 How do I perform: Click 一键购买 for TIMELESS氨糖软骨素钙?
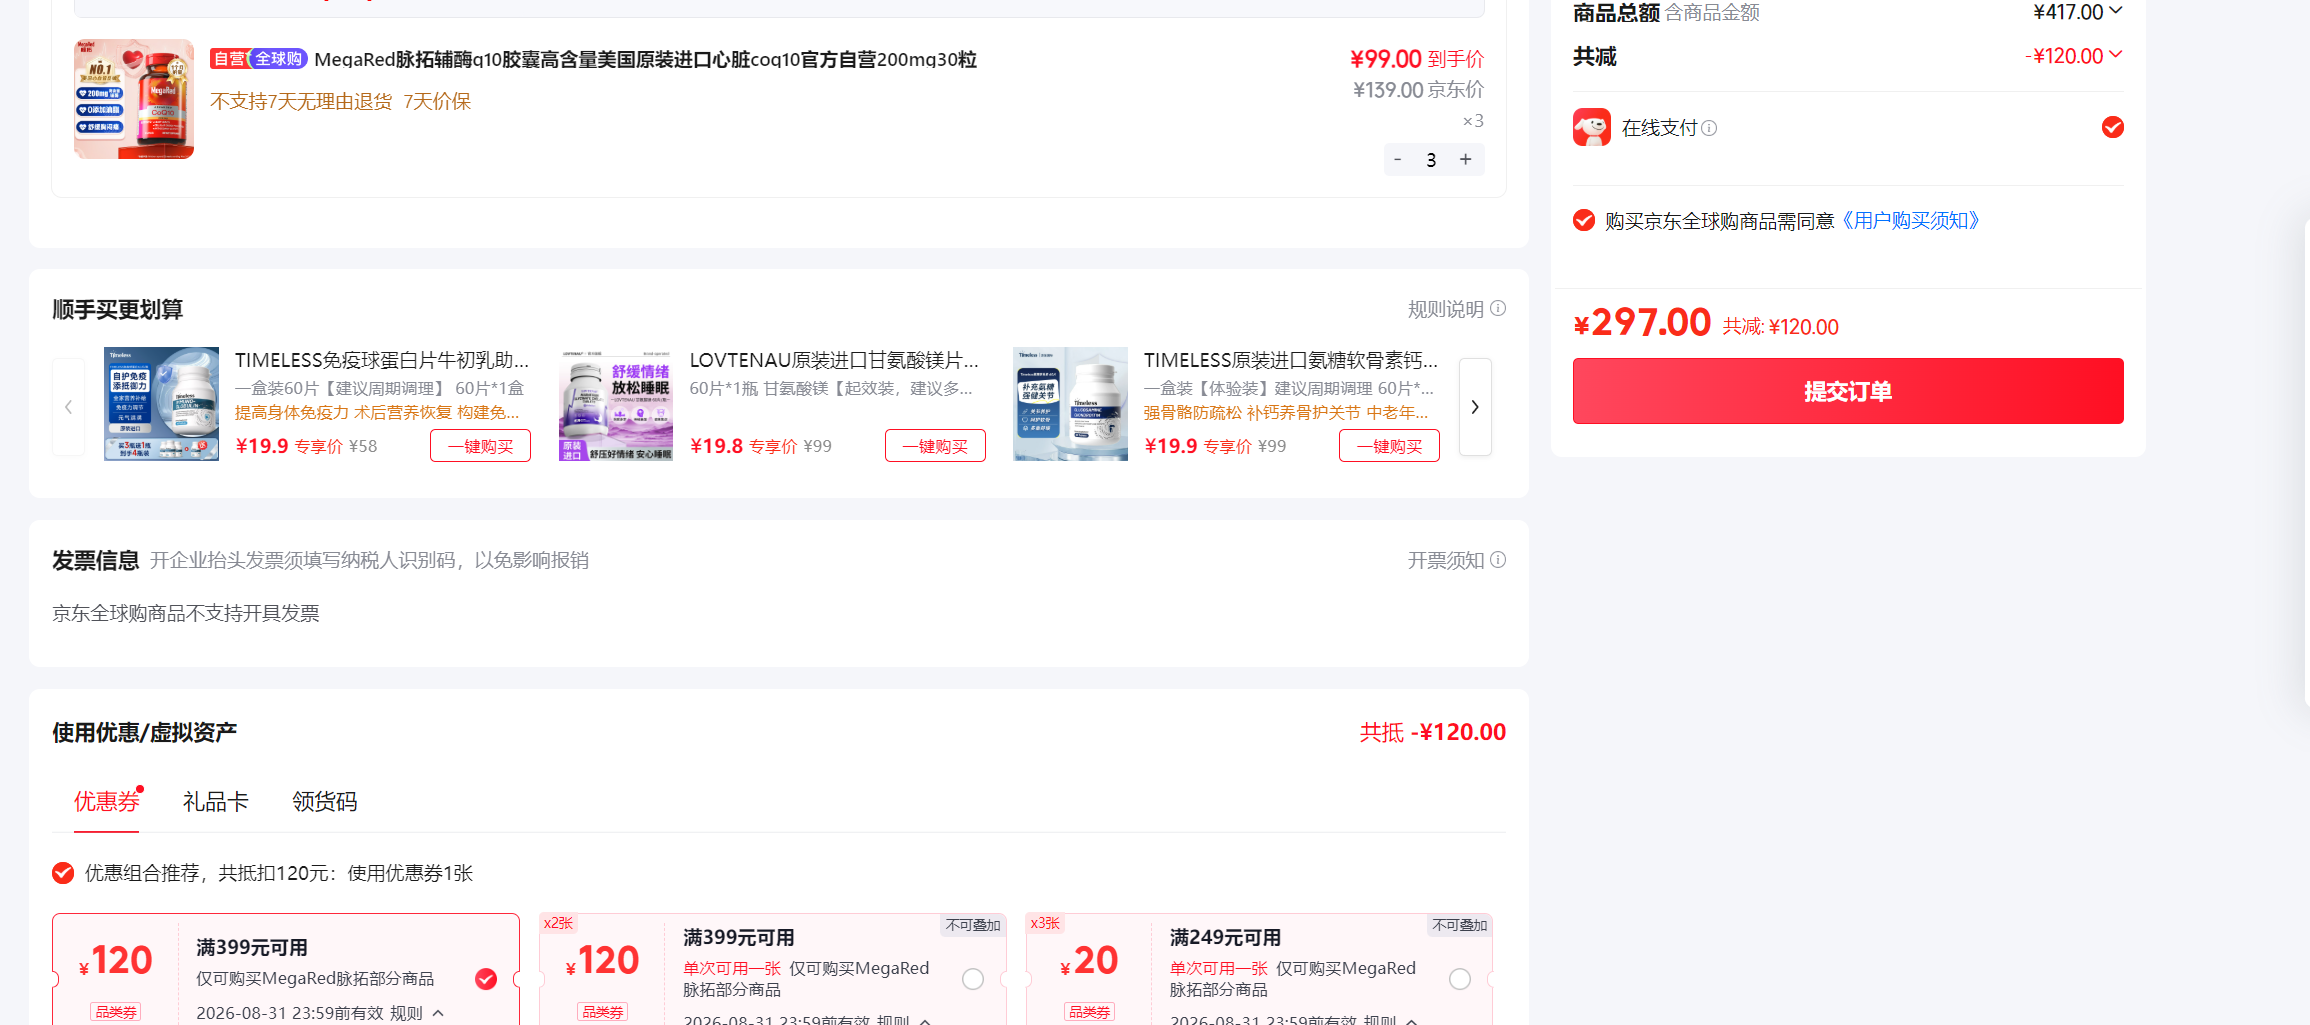1389,446
